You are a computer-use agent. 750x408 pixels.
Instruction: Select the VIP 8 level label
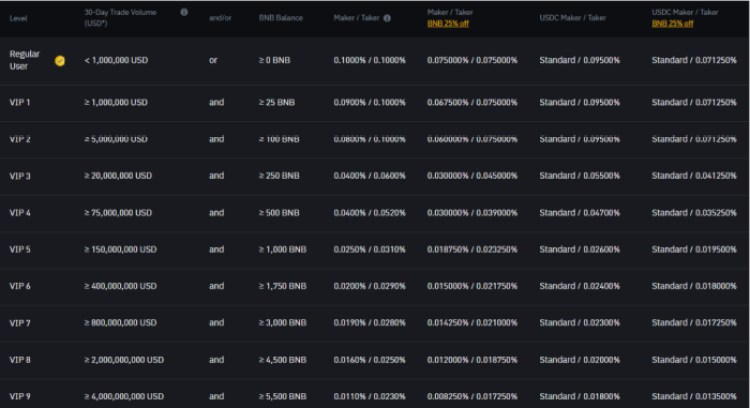click(x=20, y=360)
